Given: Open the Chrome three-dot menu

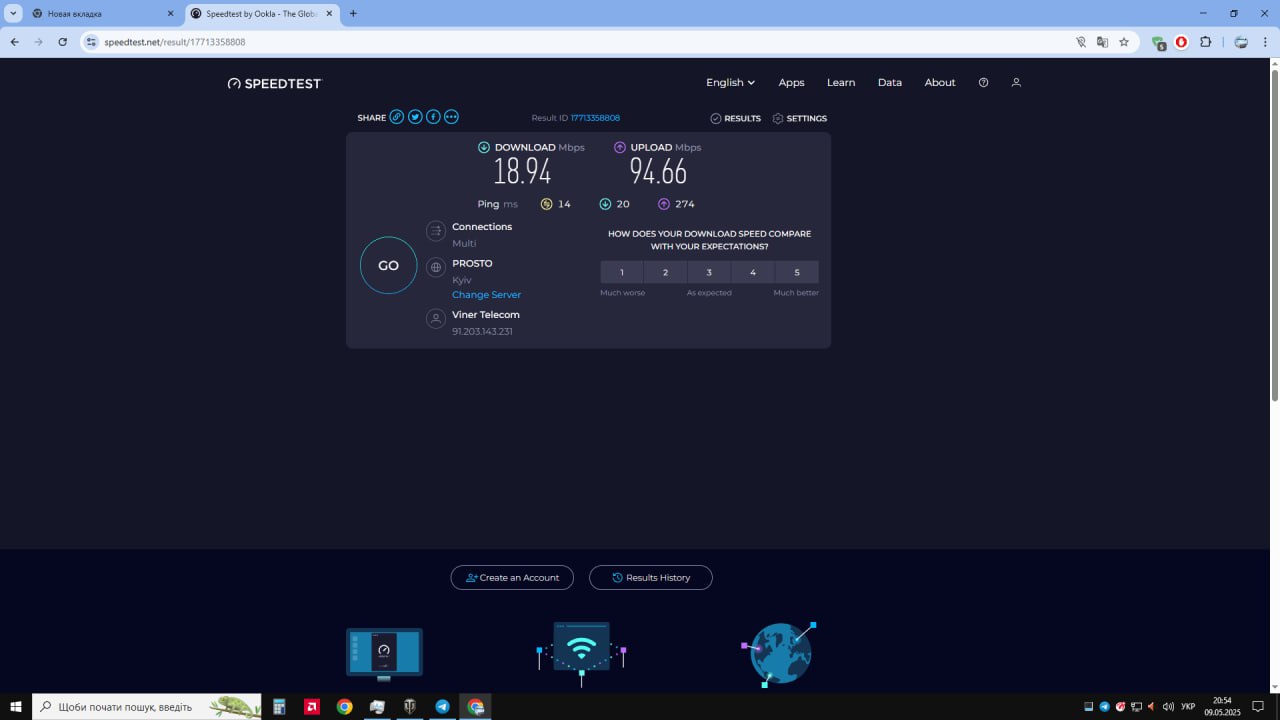Looking at the screenshot, I should (x=1265, y=42).
